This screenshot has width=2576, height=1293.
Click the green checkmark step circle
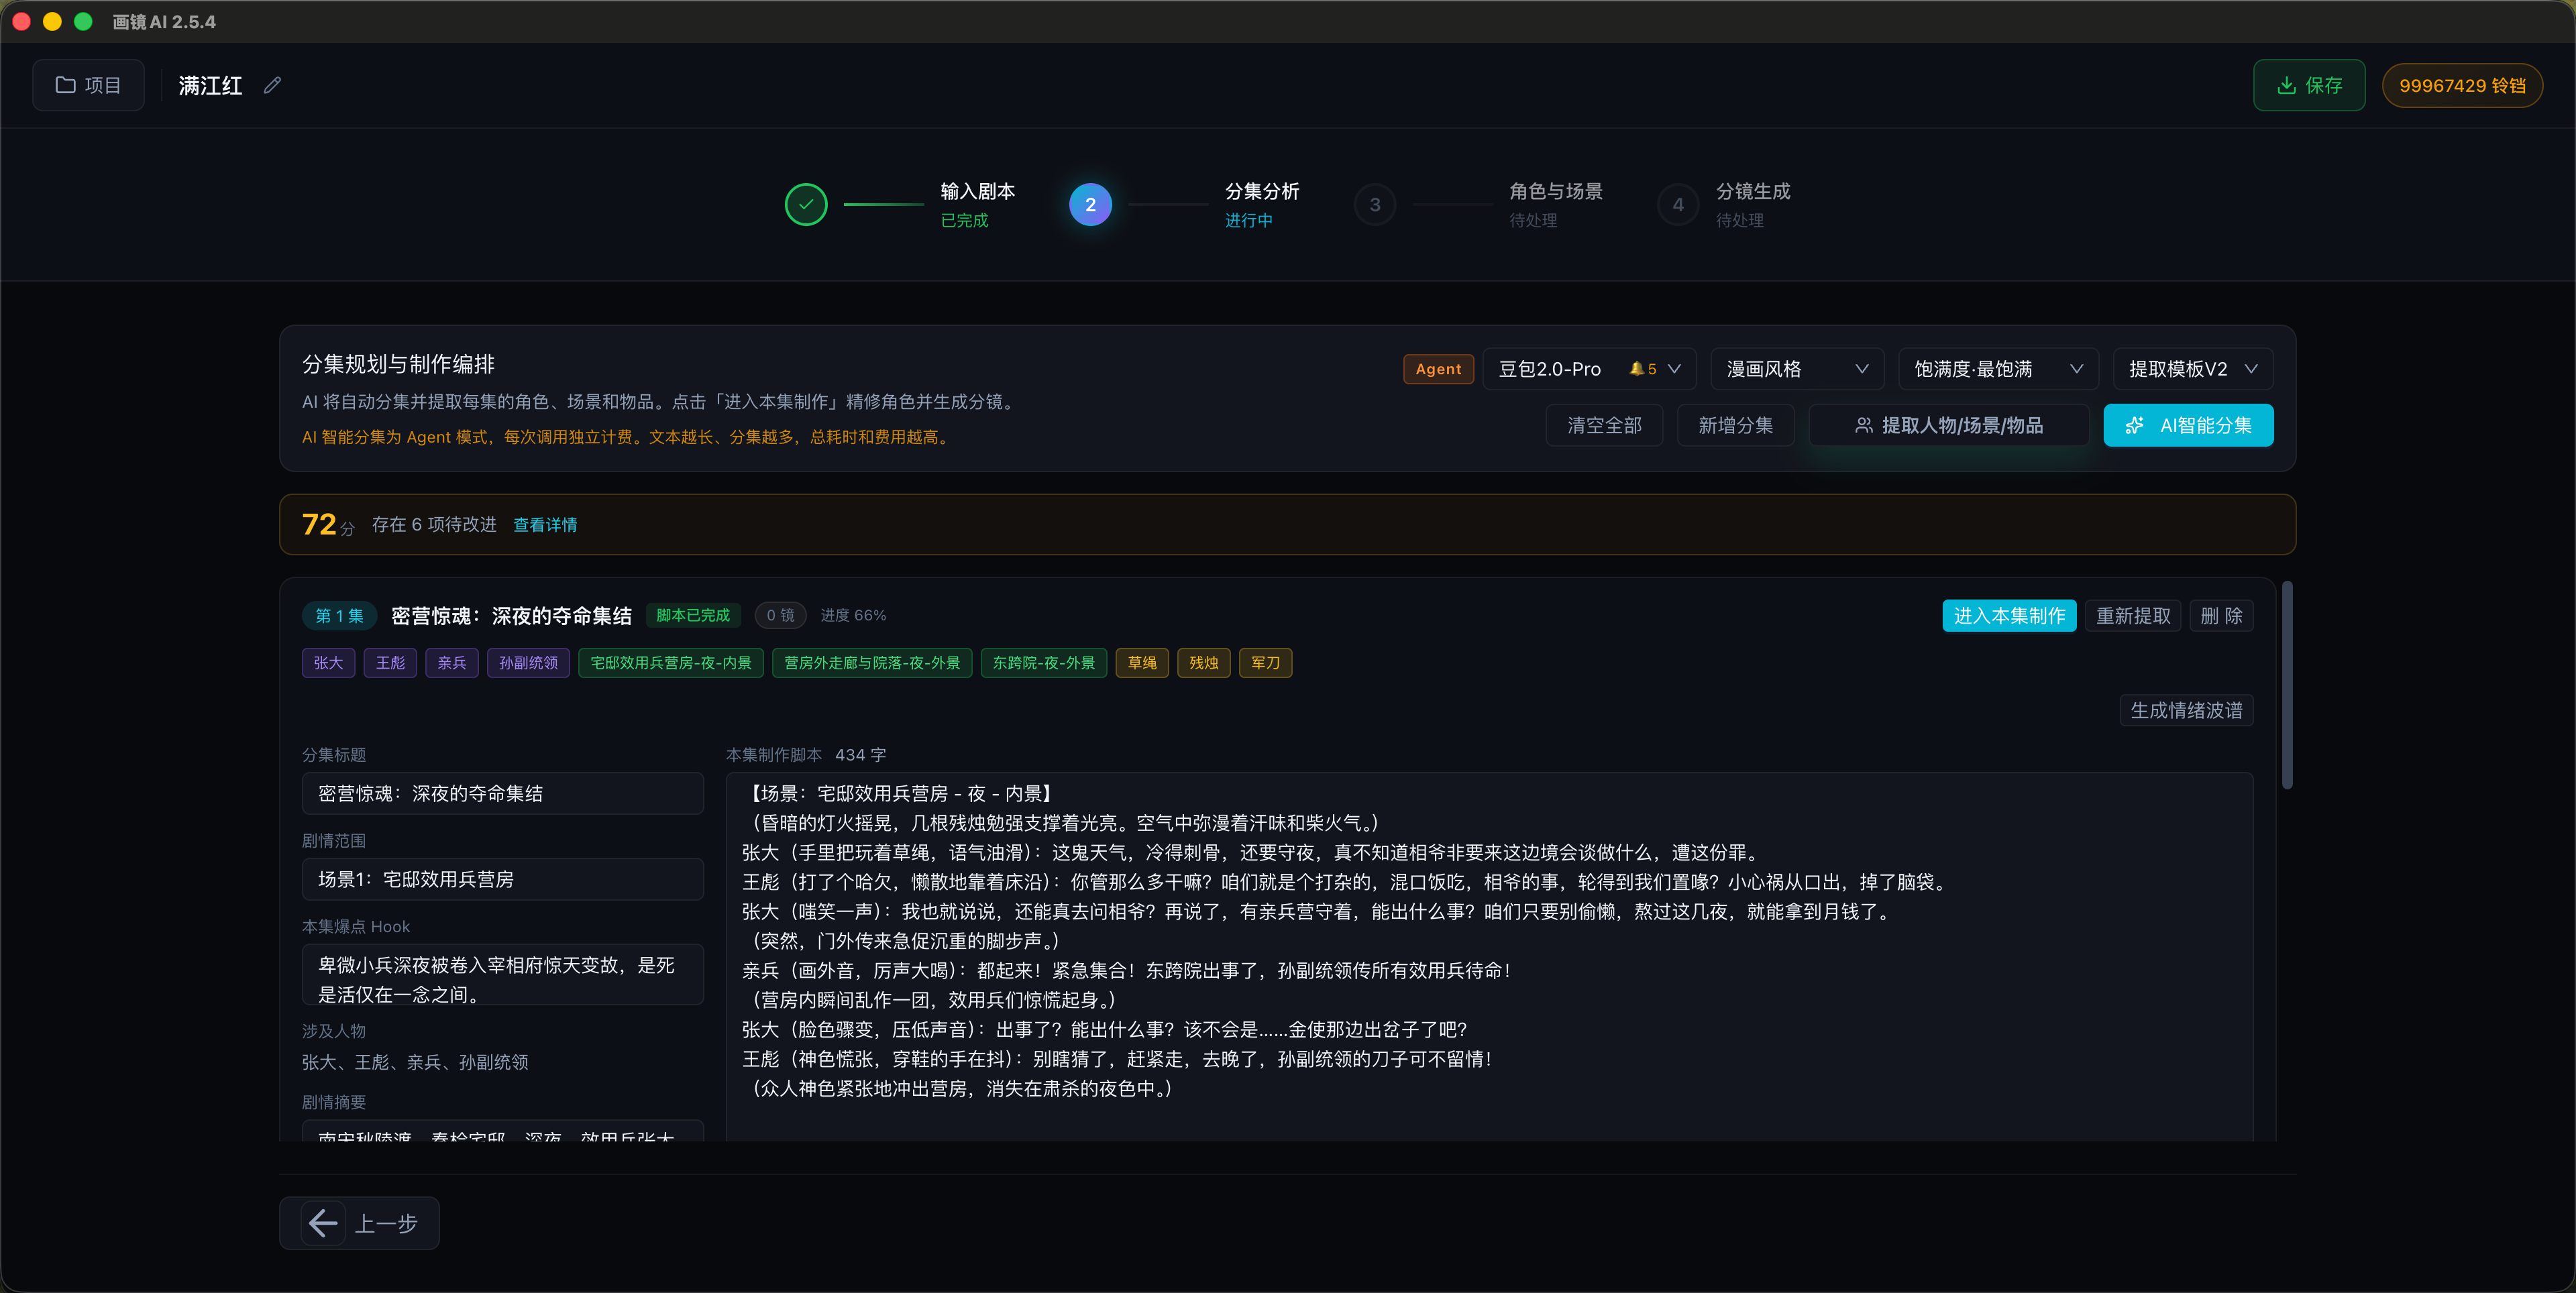(805, 205)
